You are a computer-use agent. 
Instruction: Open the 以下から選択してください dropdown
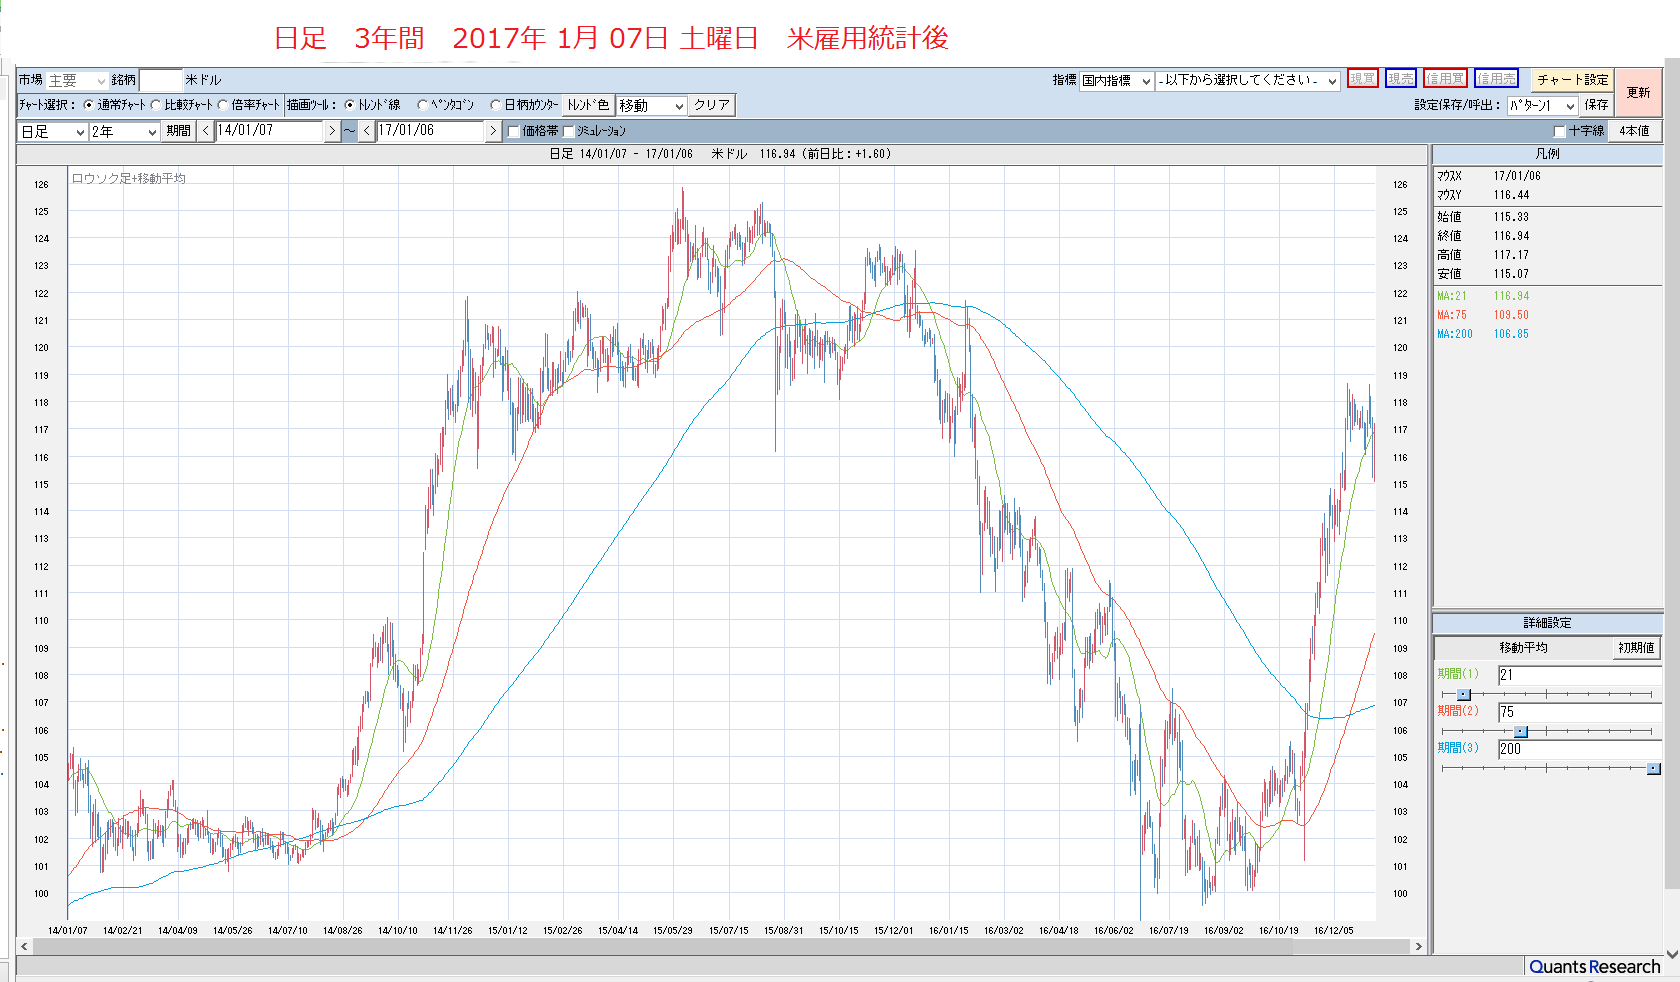point(1247,81)
